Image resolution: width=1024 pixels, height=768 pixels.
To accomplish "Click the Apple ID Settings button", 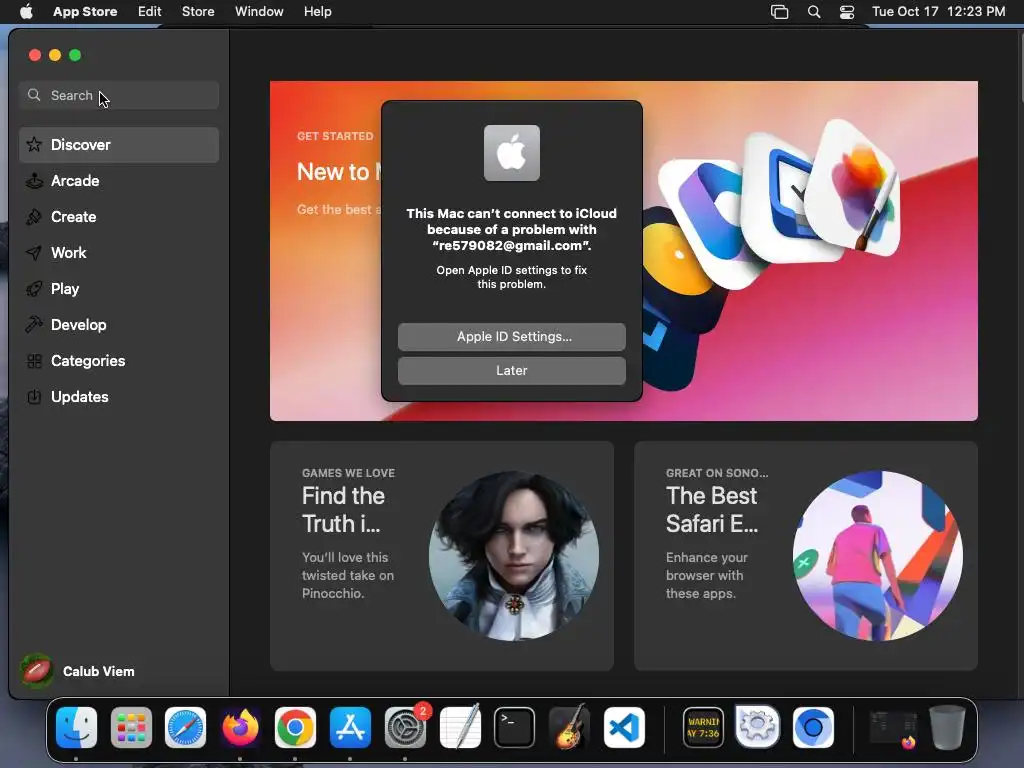I will [512, 337].
